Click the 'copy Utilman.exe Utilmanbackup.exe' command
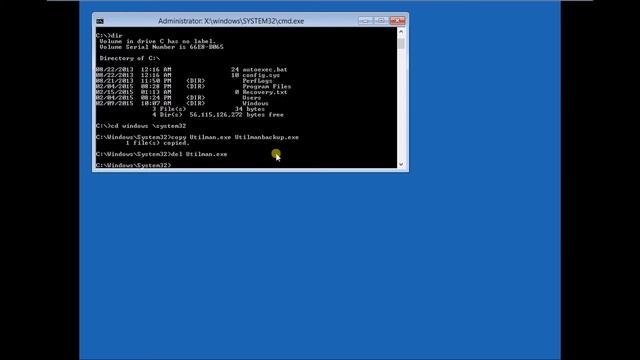 coord(235,137)
